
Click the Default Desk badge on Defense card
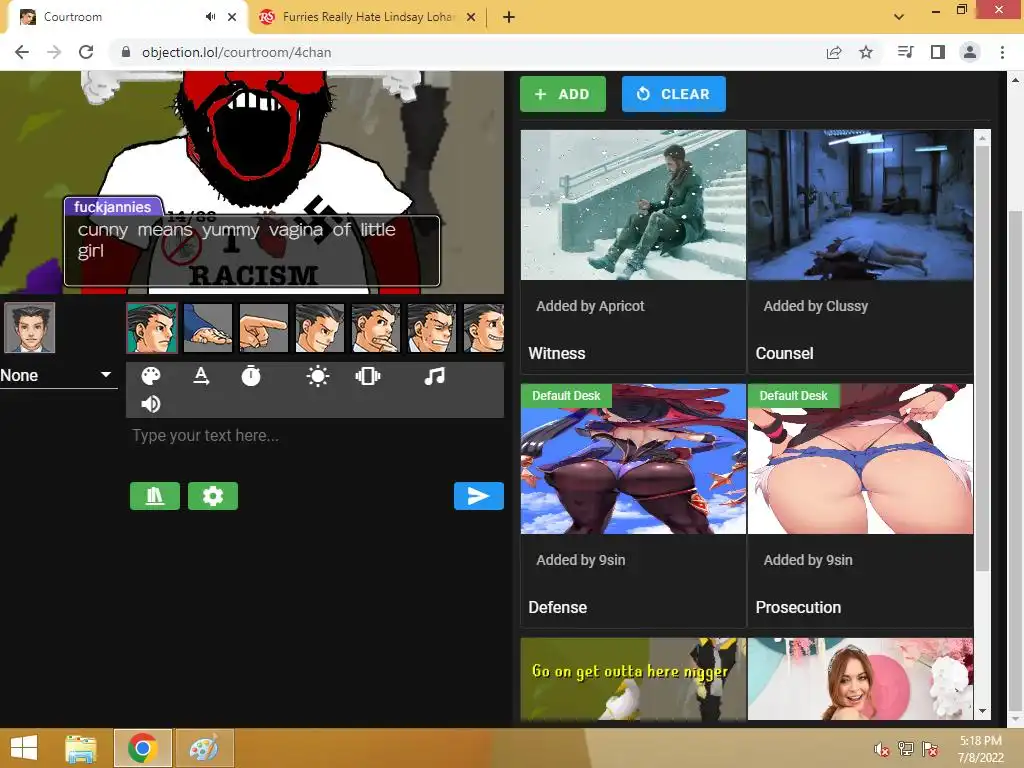566,396
